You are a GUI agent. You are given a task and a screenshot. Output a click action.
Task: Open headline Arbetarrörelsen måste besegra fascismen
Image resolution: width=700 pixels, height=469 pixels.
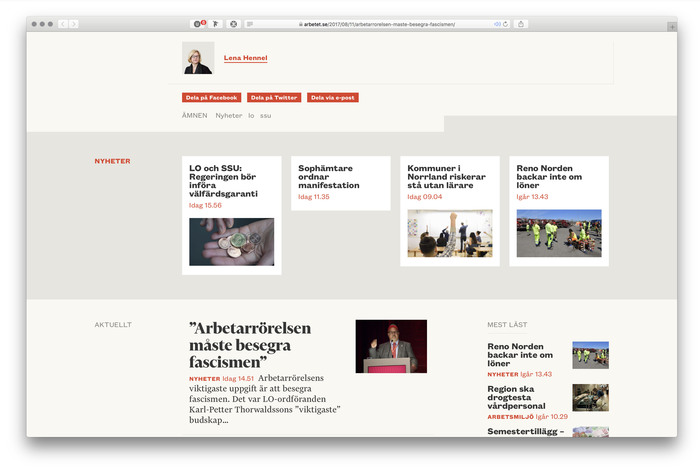pyautogui.click(x=250, y=345)
